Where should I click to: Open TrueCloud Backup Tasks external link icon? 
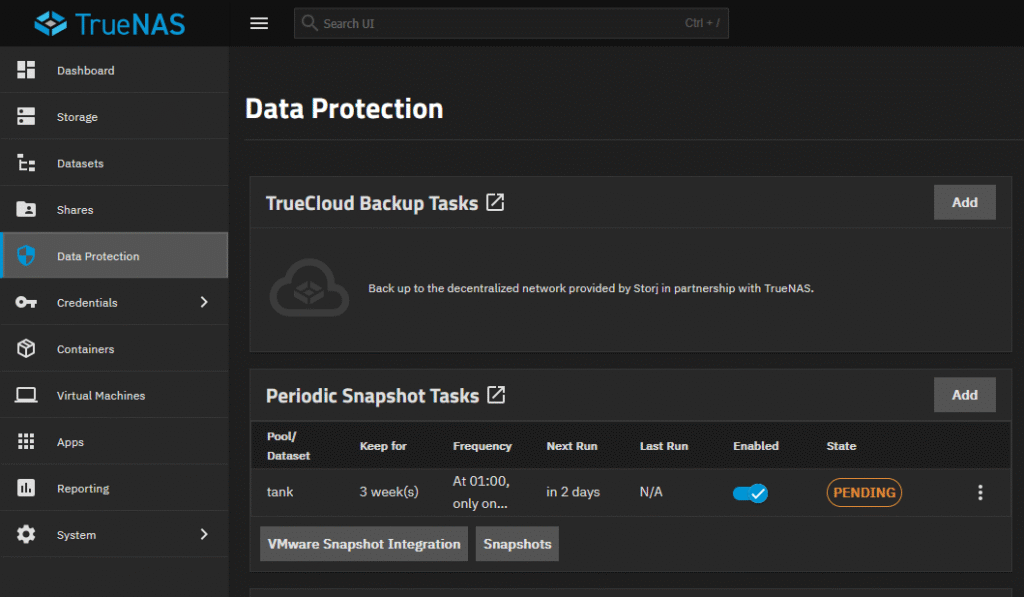coord(495,203)
